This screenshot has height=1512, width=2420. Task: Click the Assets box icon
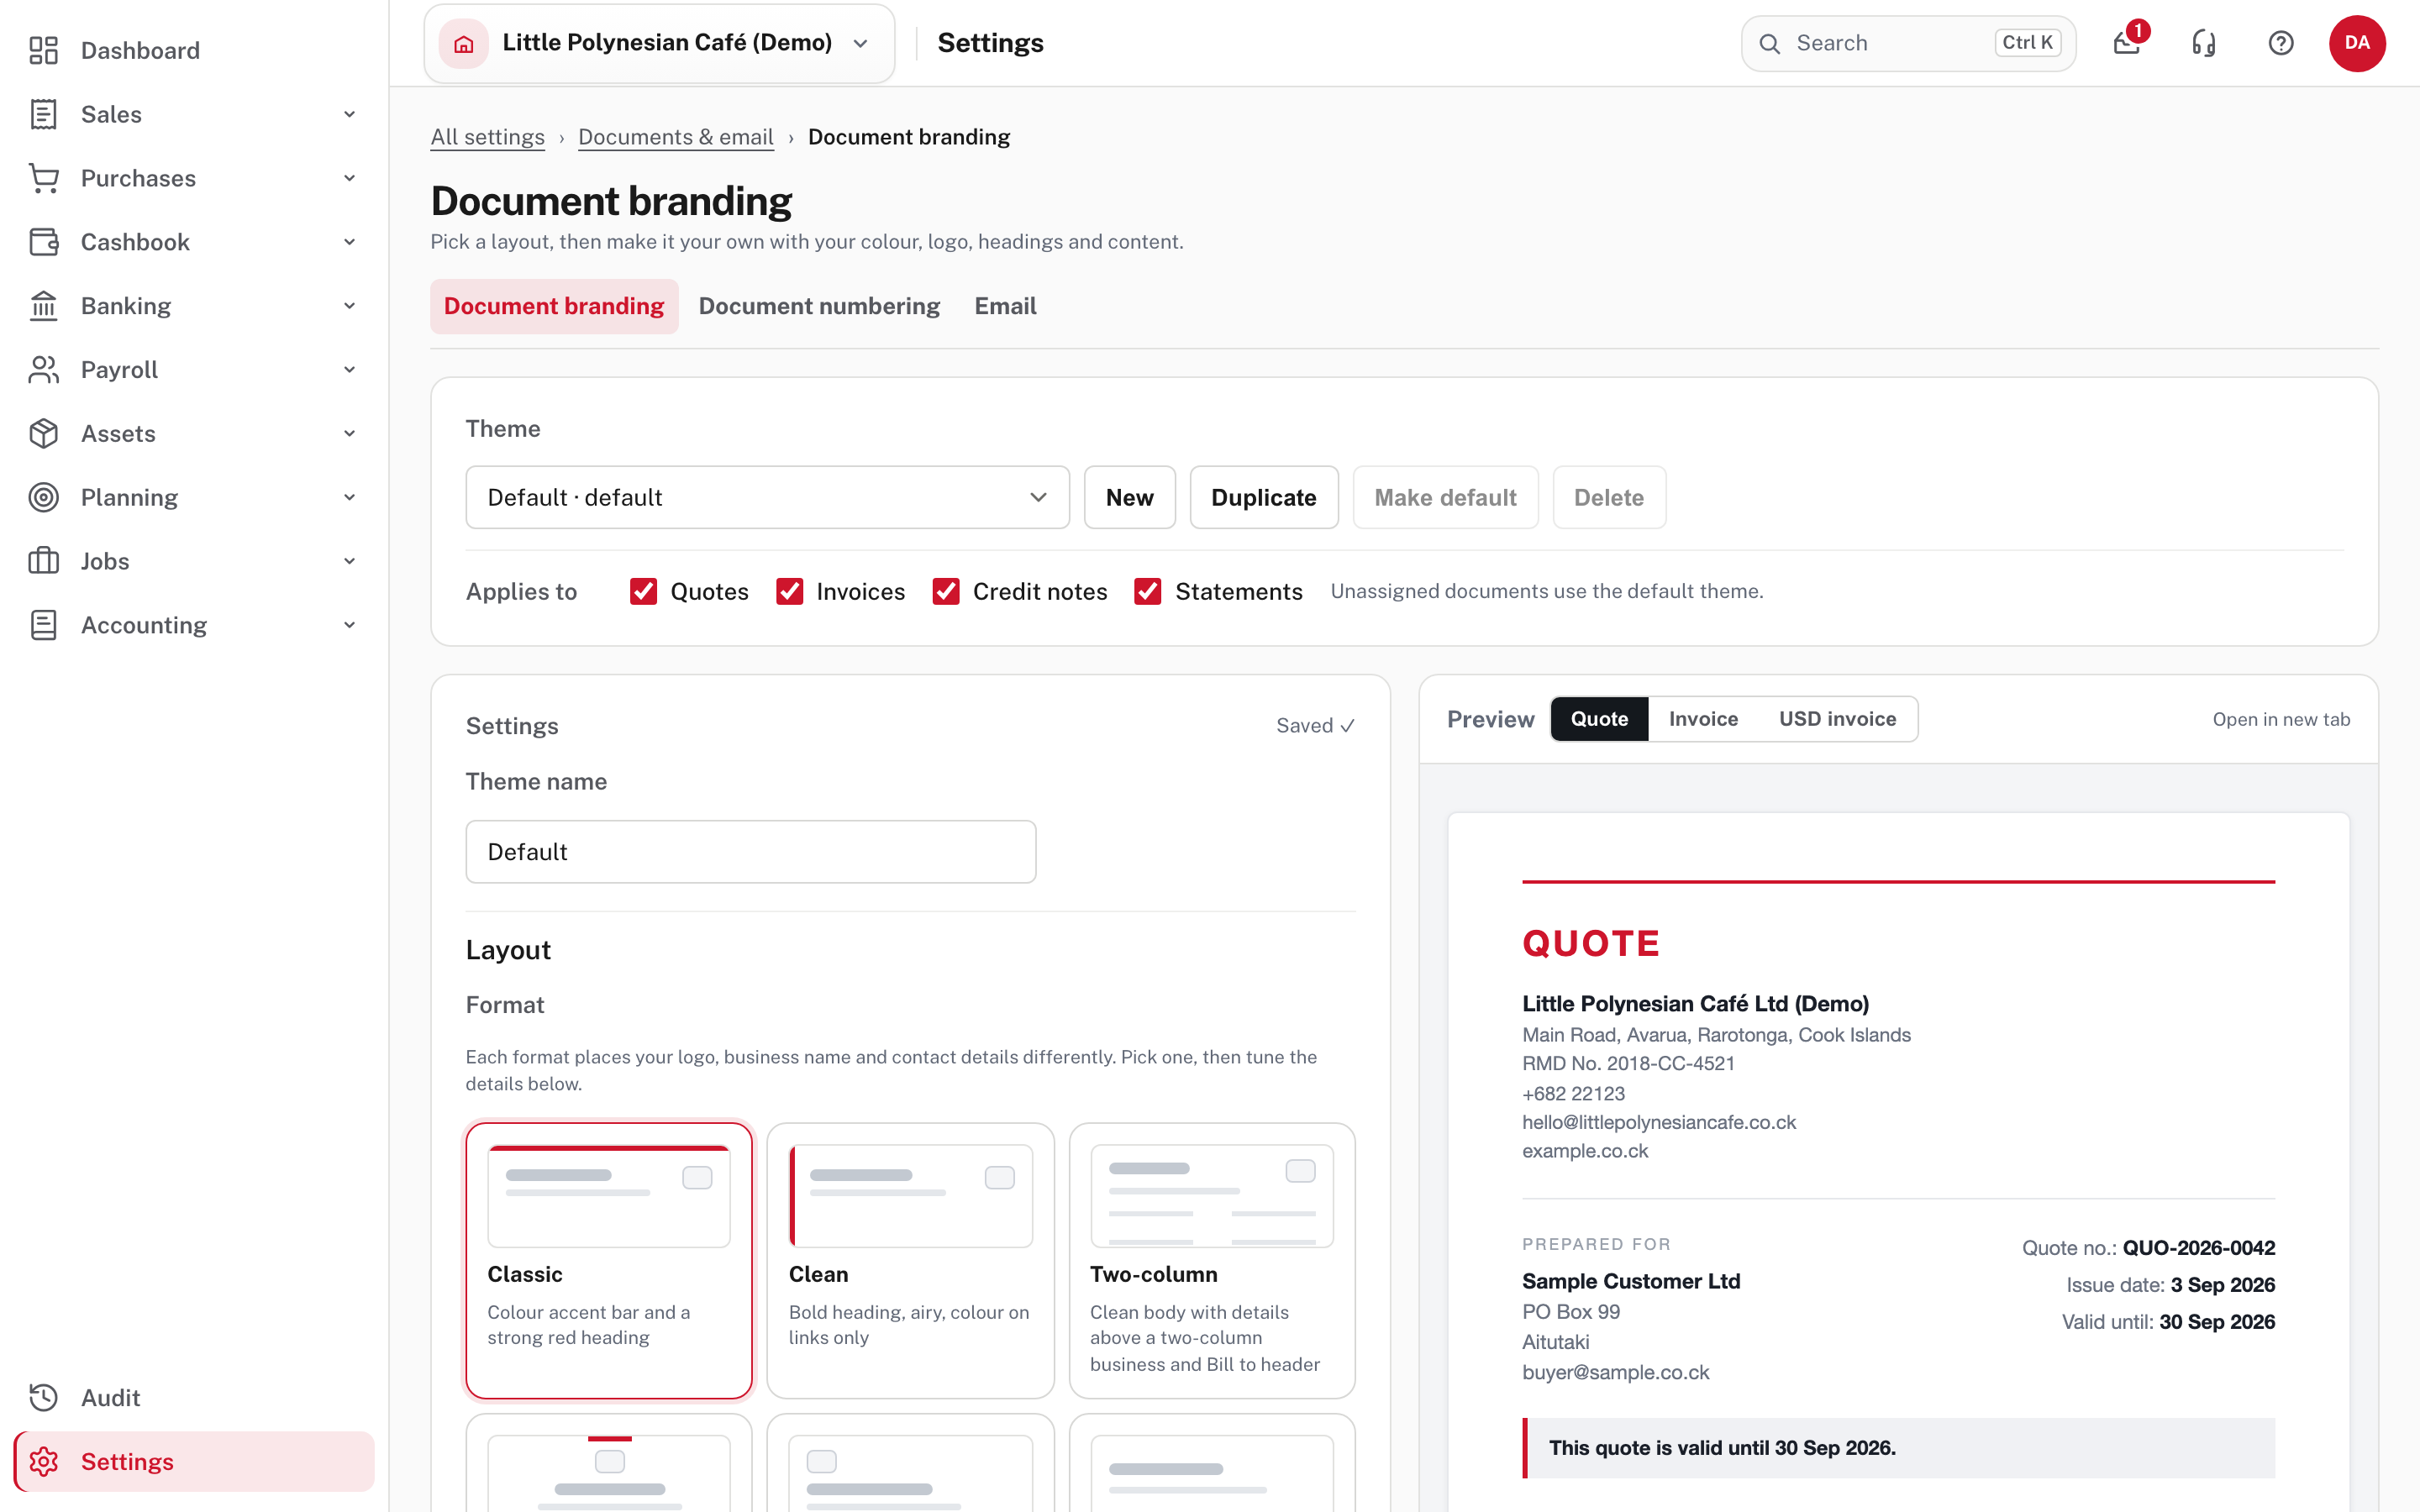coord(43,434)
